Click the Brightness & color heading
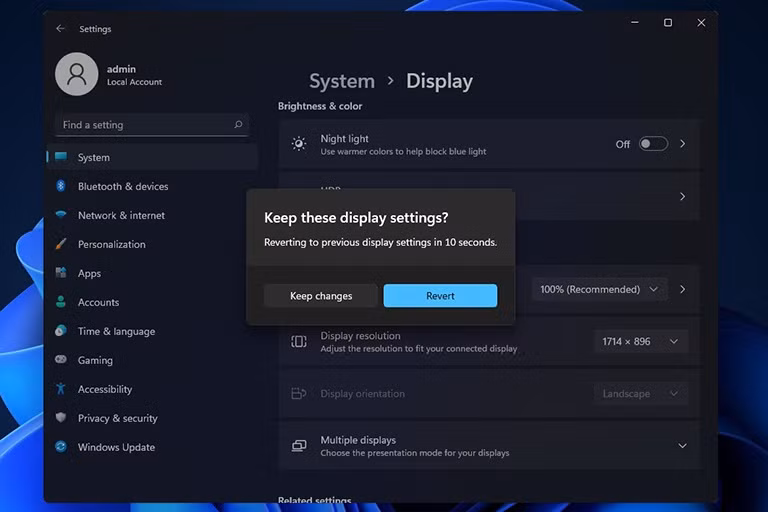 pos(320,106)
